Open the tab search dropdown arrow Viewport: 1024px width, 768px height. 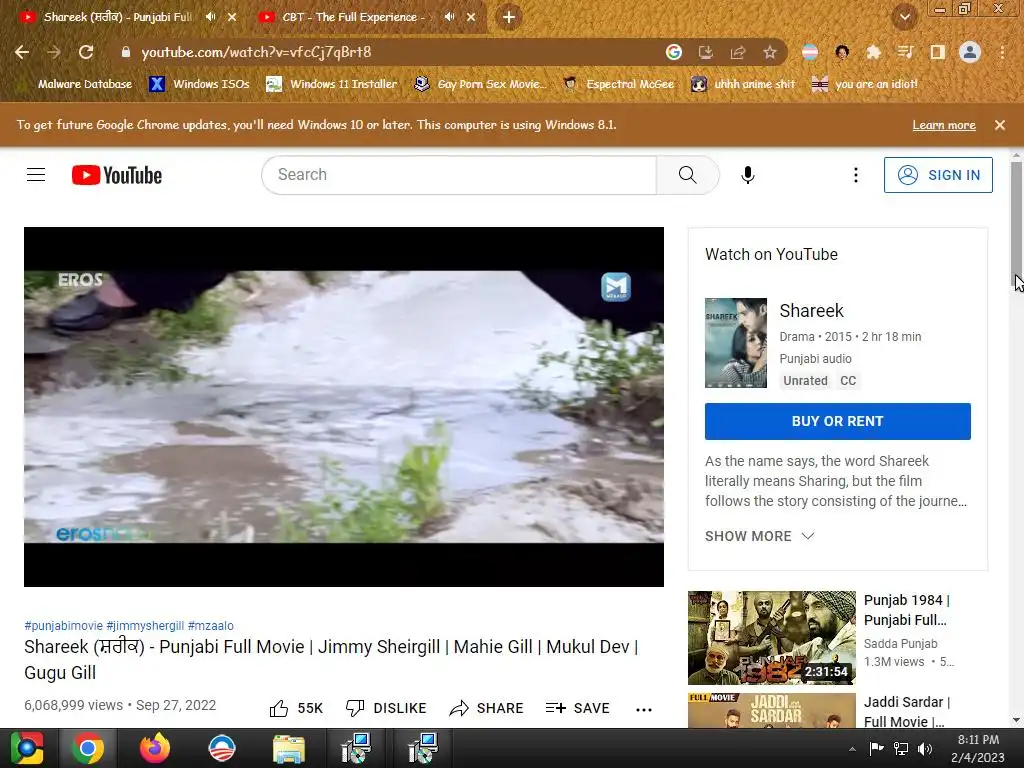(904, 17)
